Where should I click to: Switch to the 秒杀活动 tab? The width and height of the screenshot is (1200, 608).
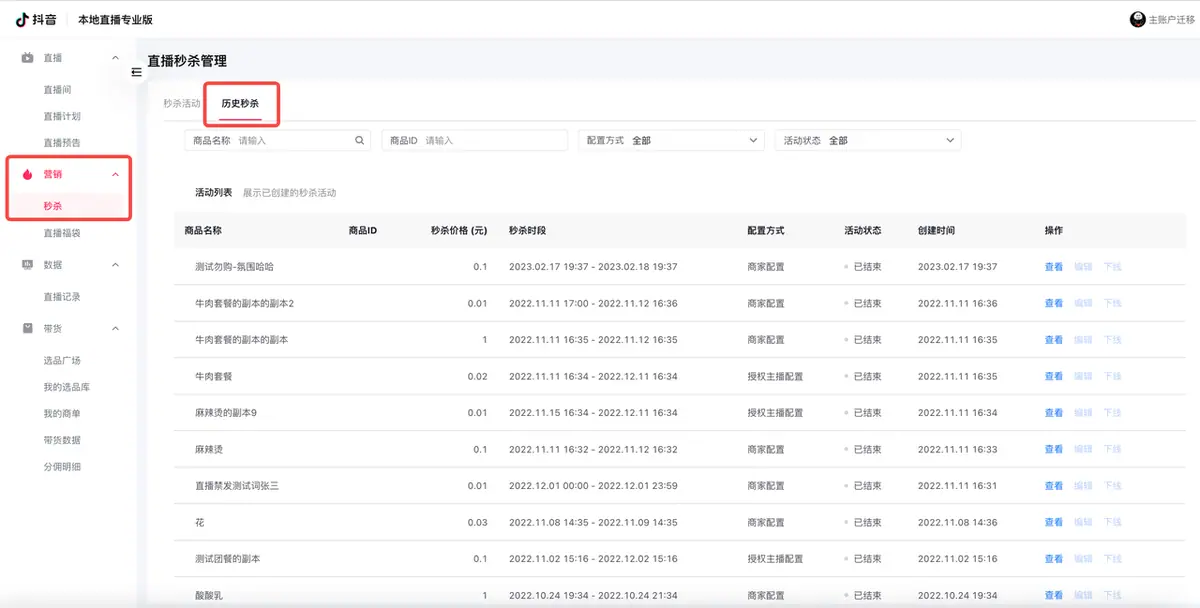tap(182, 103)
